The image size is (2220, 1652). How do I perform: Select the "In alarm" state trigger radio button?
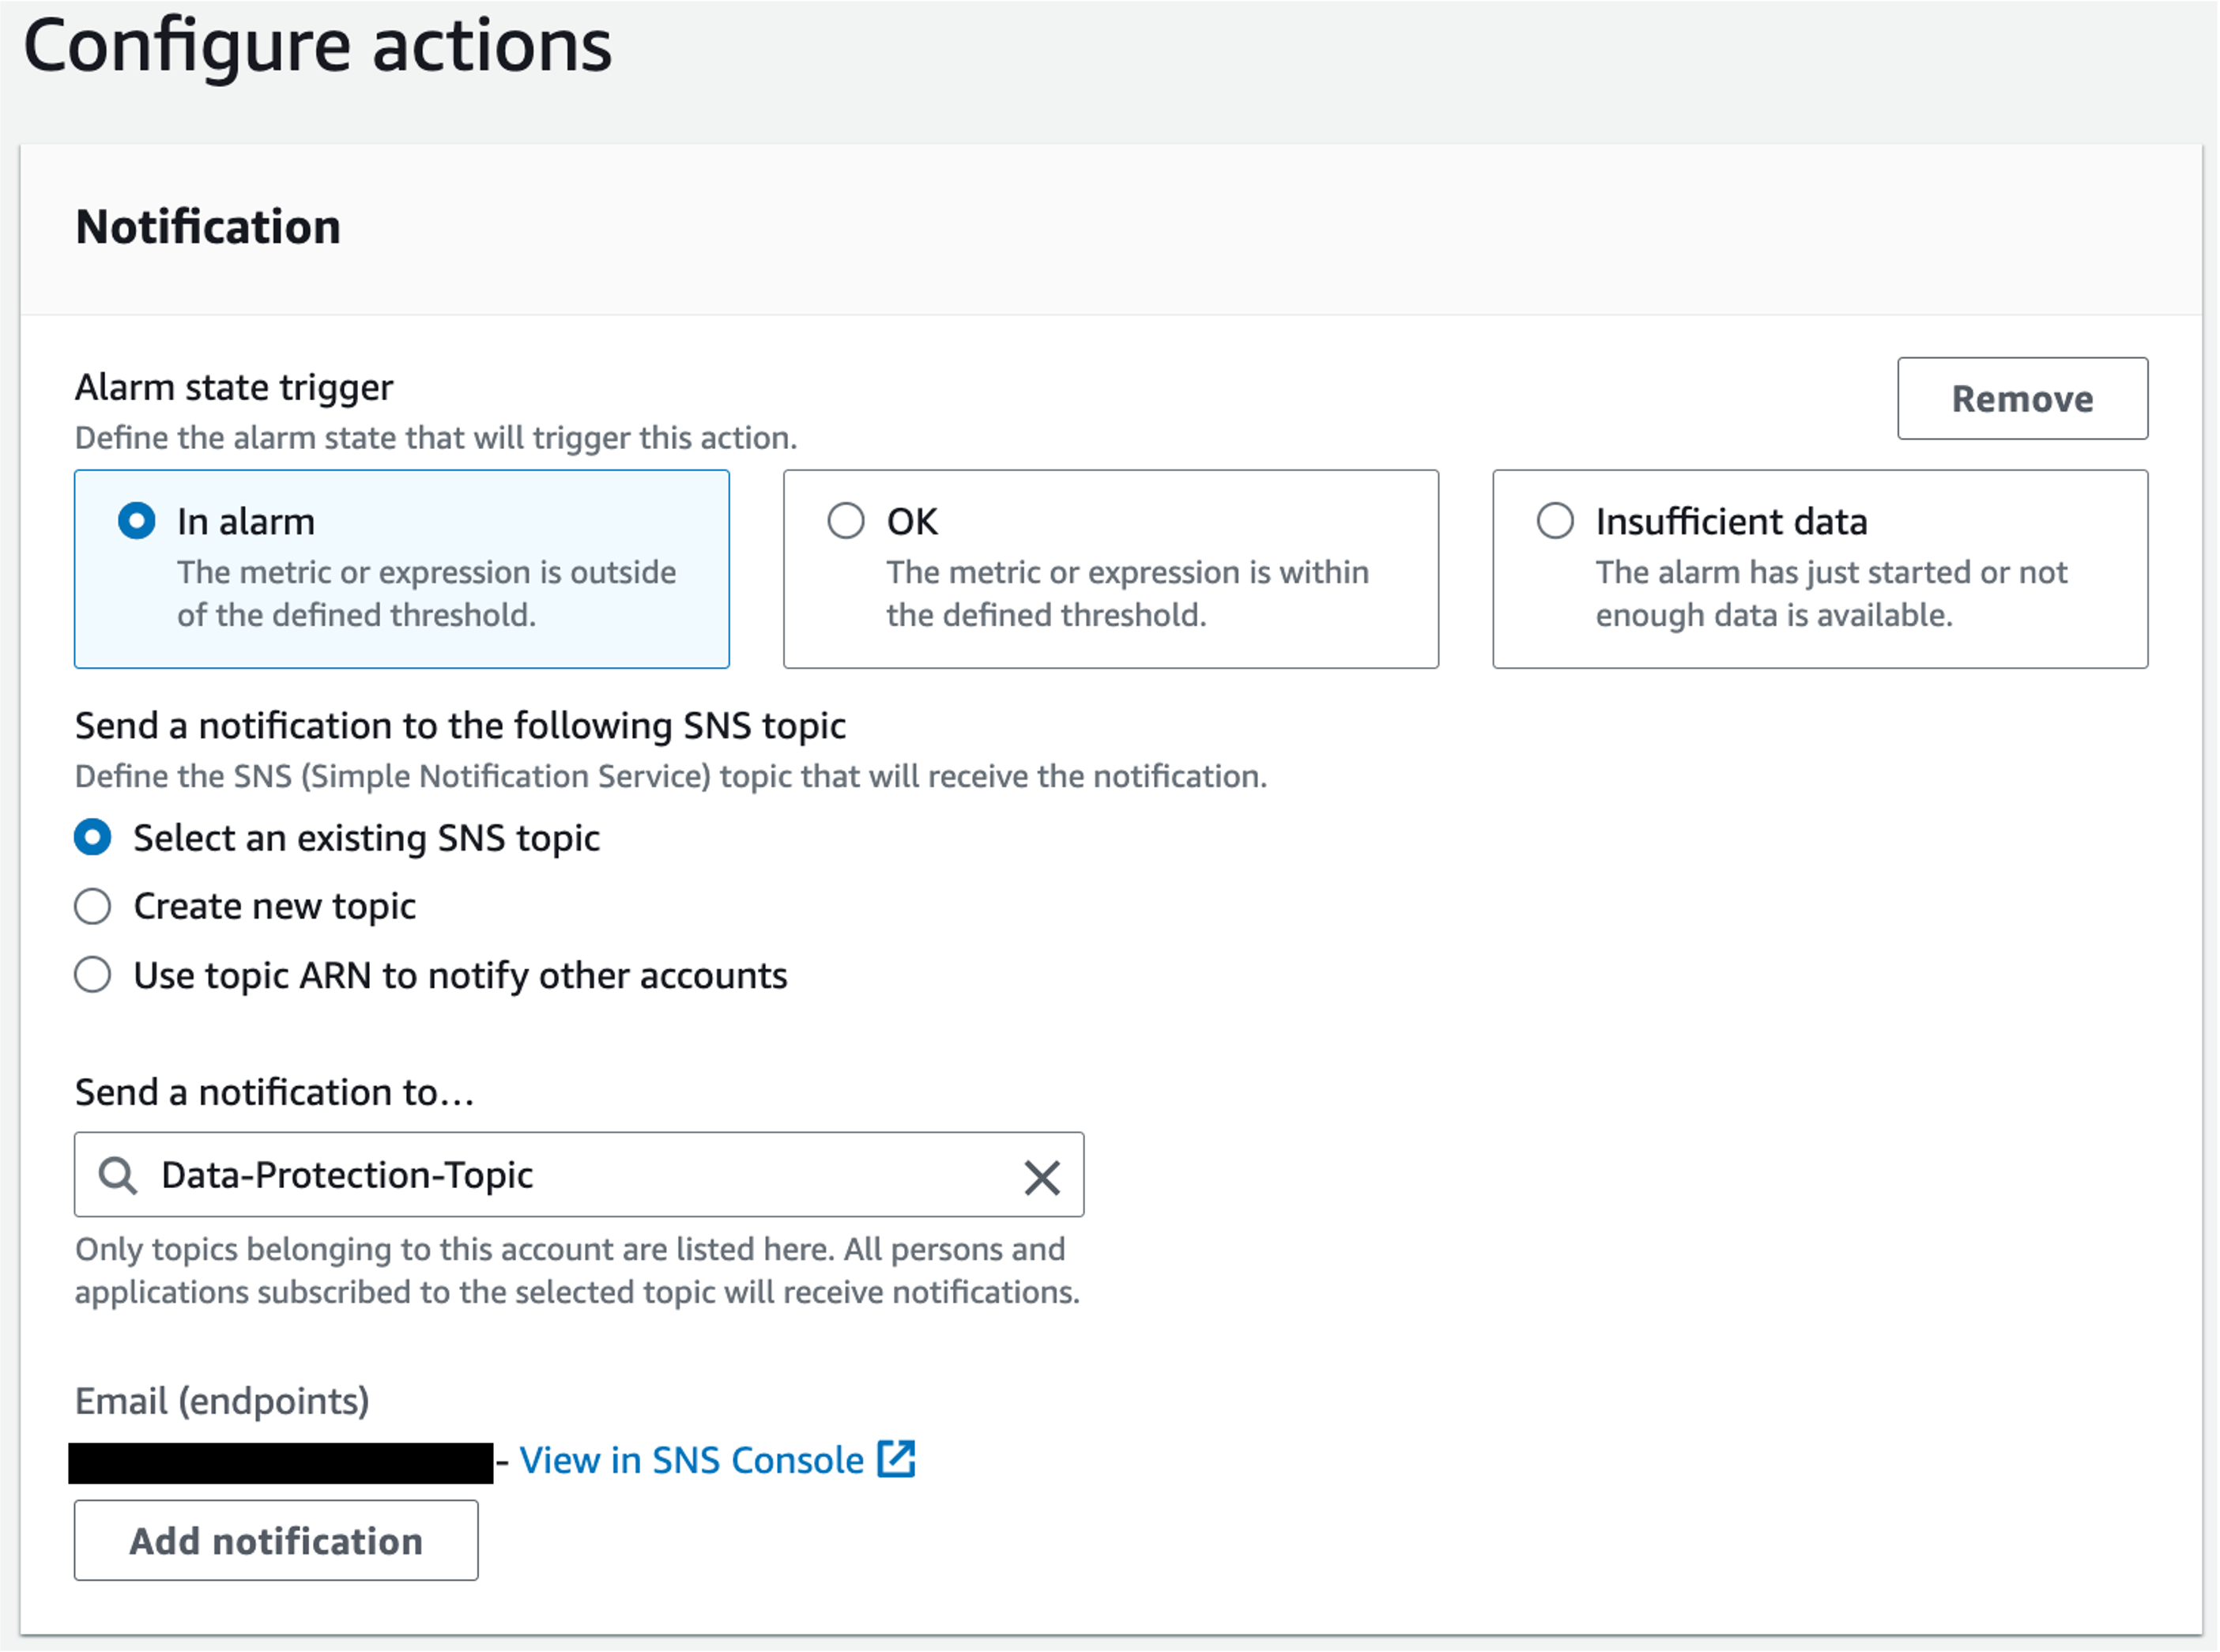point(137,520)
